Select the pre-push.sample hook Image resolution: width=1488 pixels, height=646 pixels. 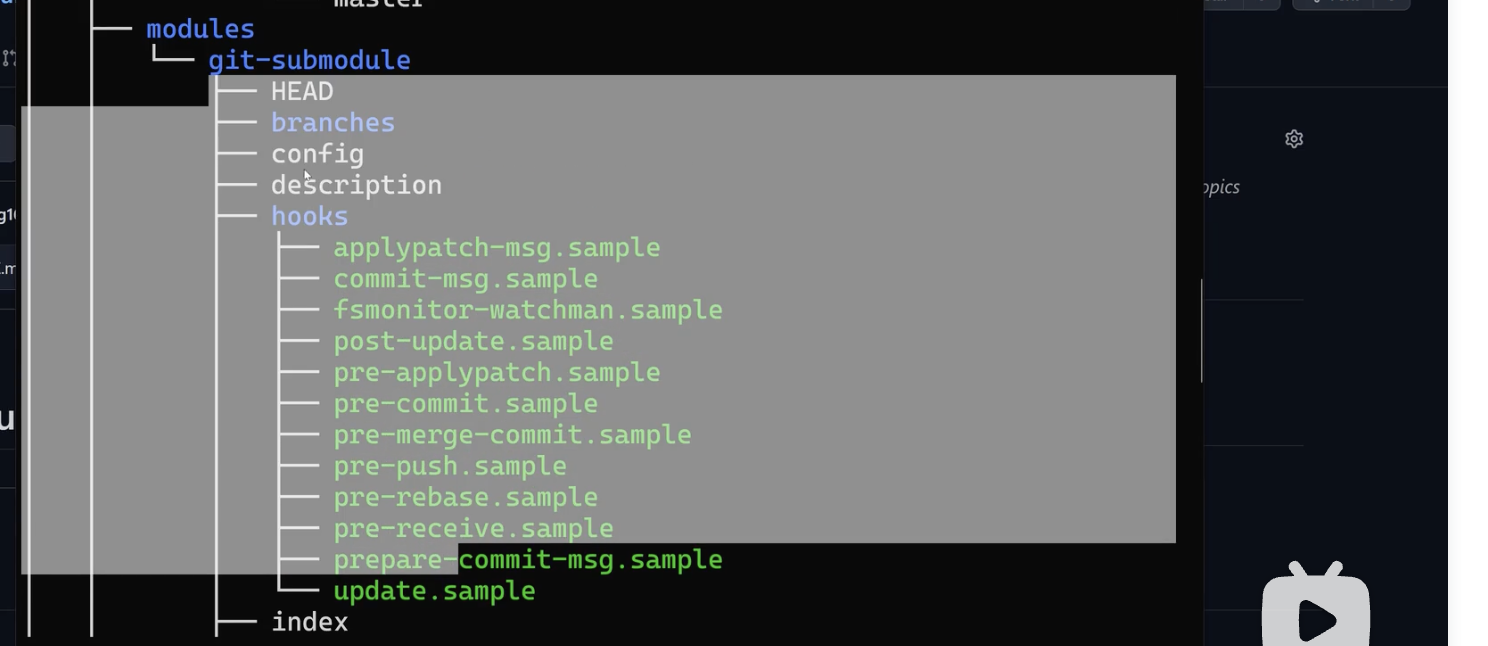coord(450,466)
